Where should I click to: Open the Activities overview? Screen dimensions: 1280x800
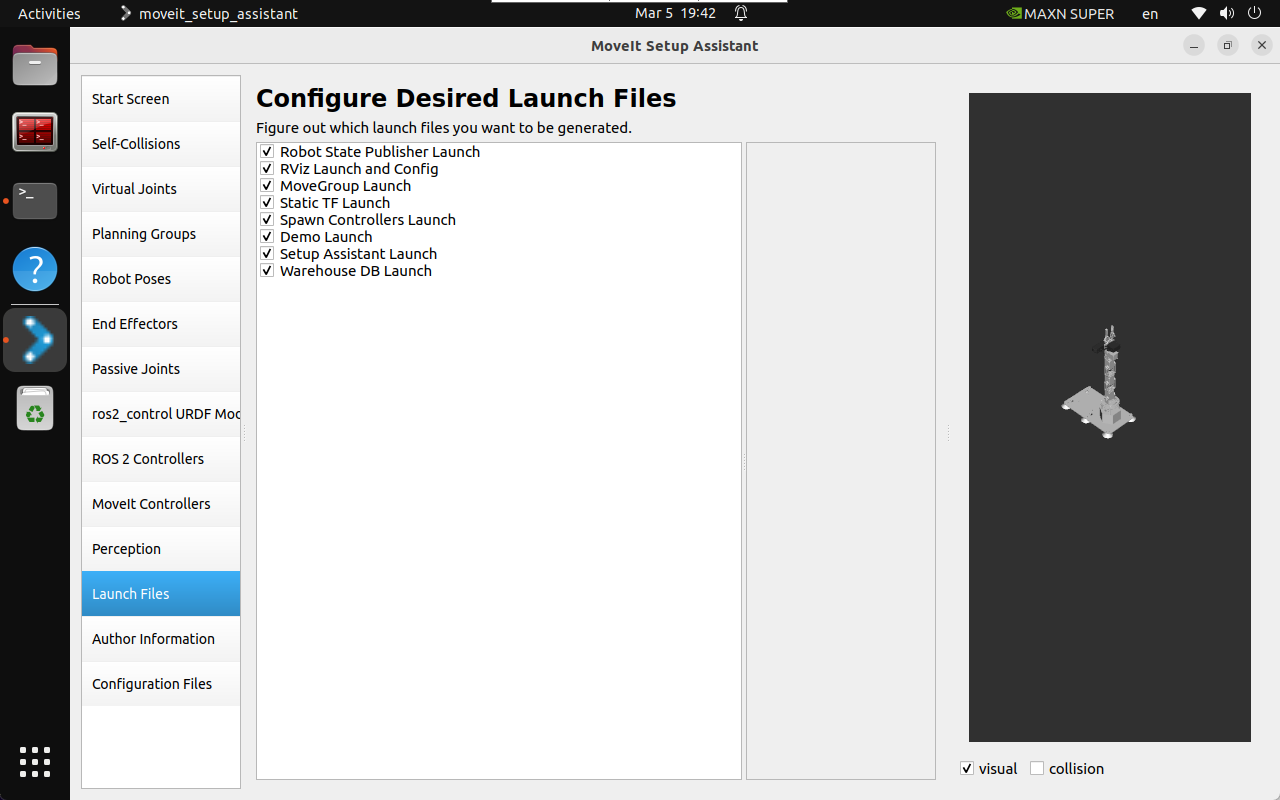[49, 13]
